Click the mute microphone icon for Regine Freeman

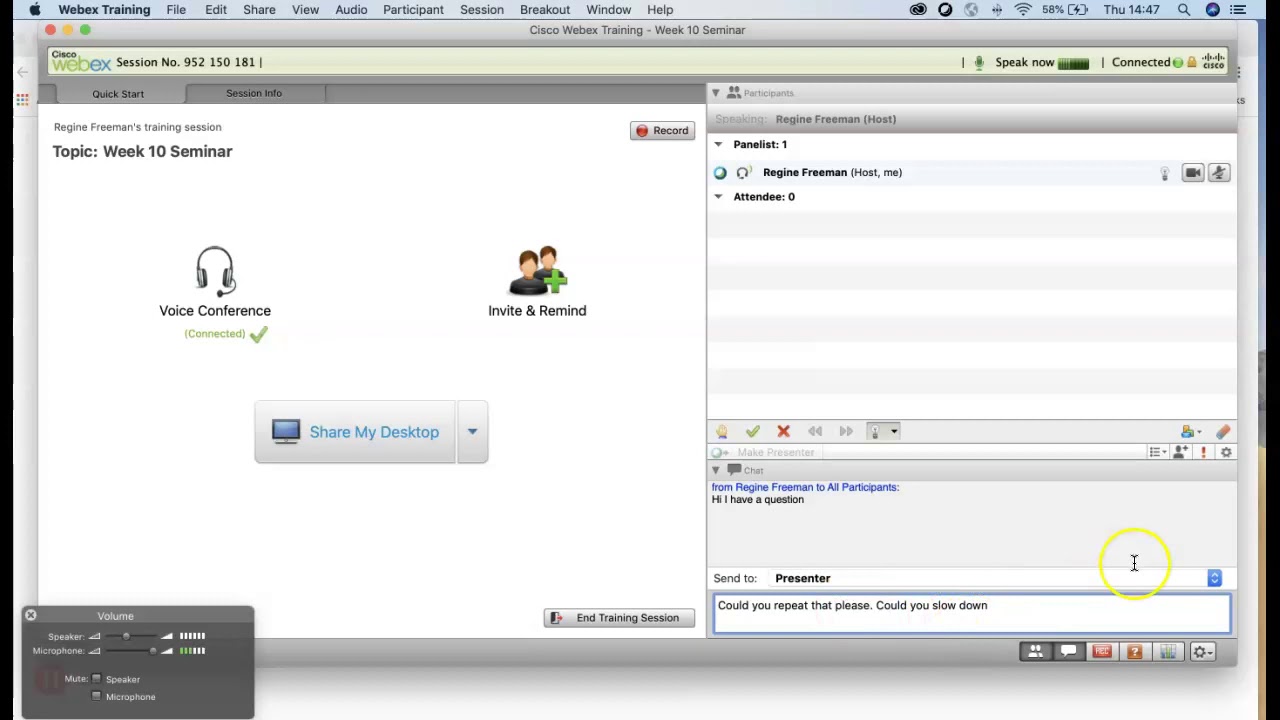(1219, 173)
